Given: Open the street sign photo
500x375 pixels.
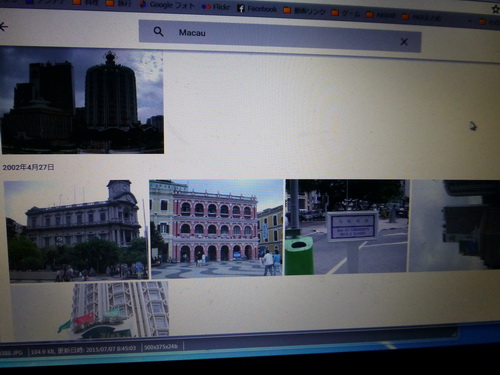Looking at the screenshot, I should click(x=347, y=227).
